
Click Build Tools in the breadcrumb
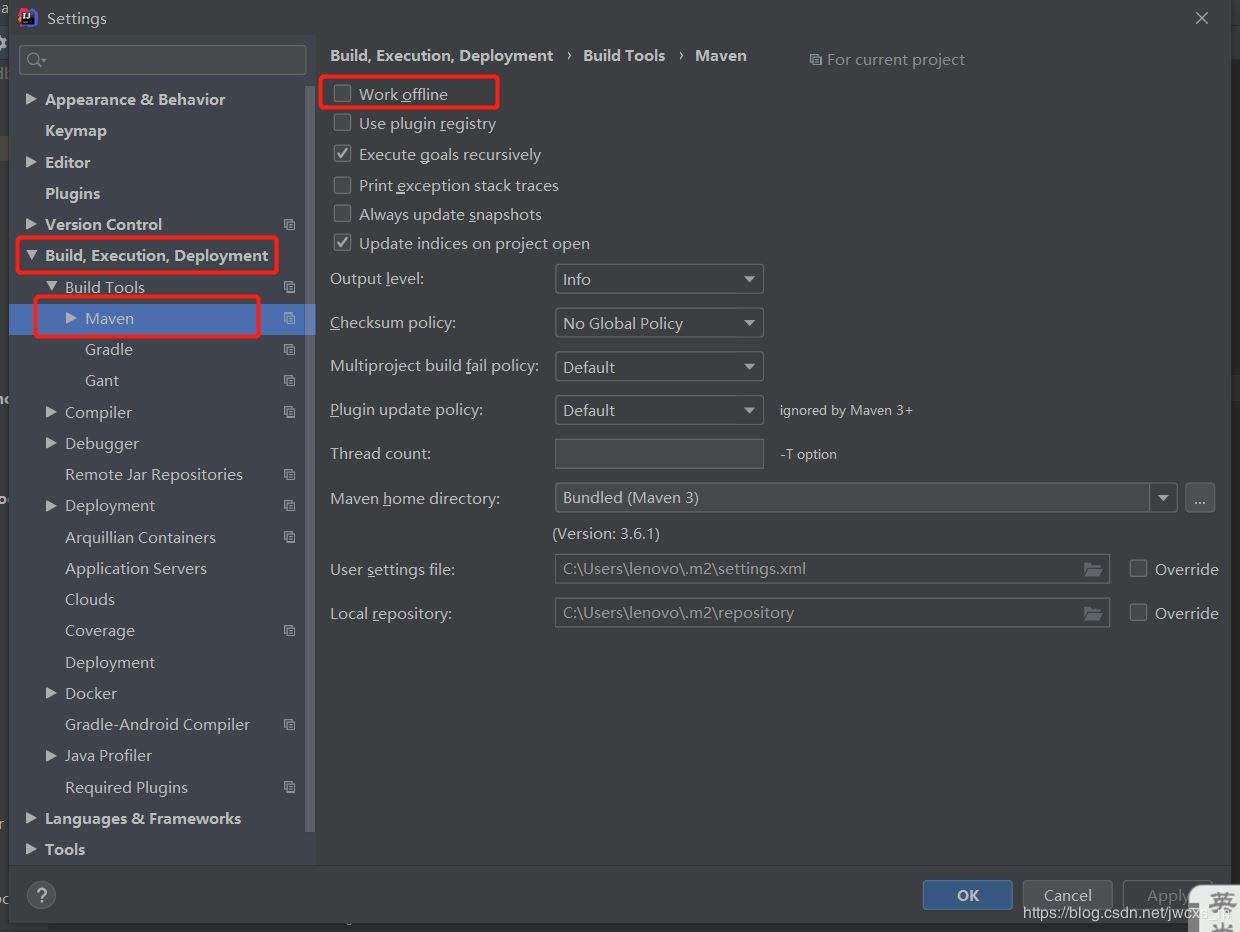click(x=624, y=56)
